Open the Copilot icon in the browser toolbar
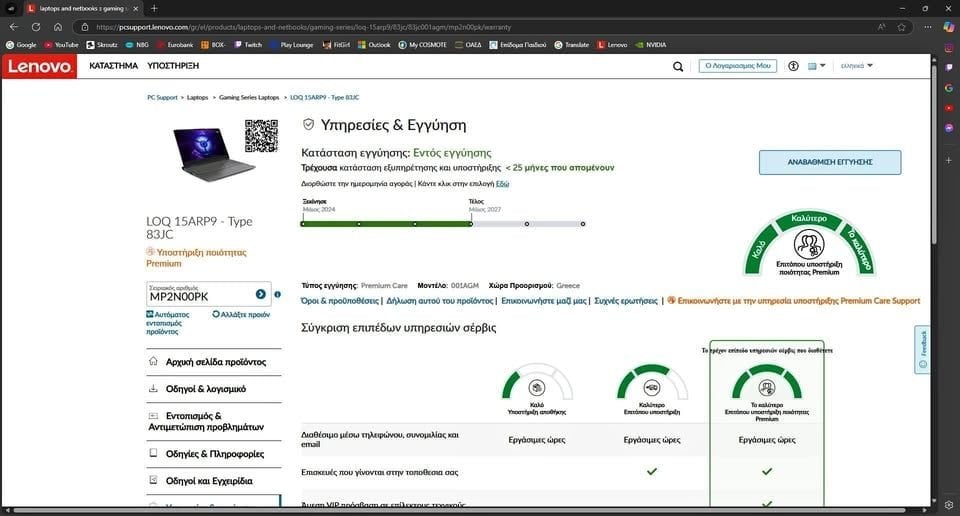The image size is (960, 516). click(948, 27)
